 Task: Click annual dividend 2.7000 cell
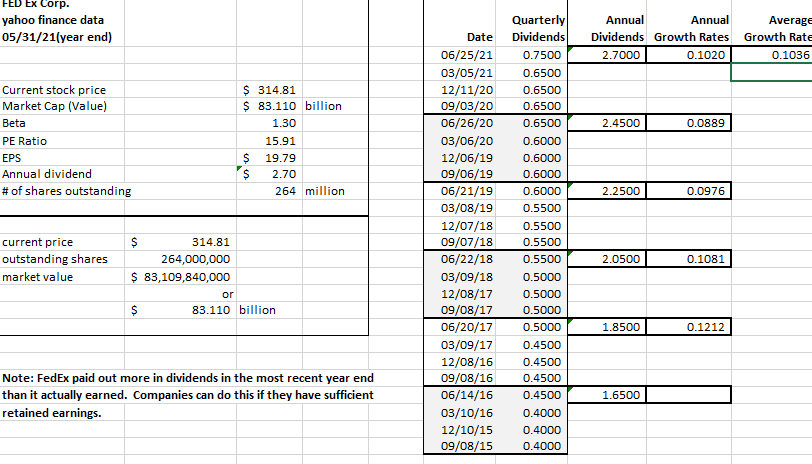pyautogui.click(x=607, y=54)
